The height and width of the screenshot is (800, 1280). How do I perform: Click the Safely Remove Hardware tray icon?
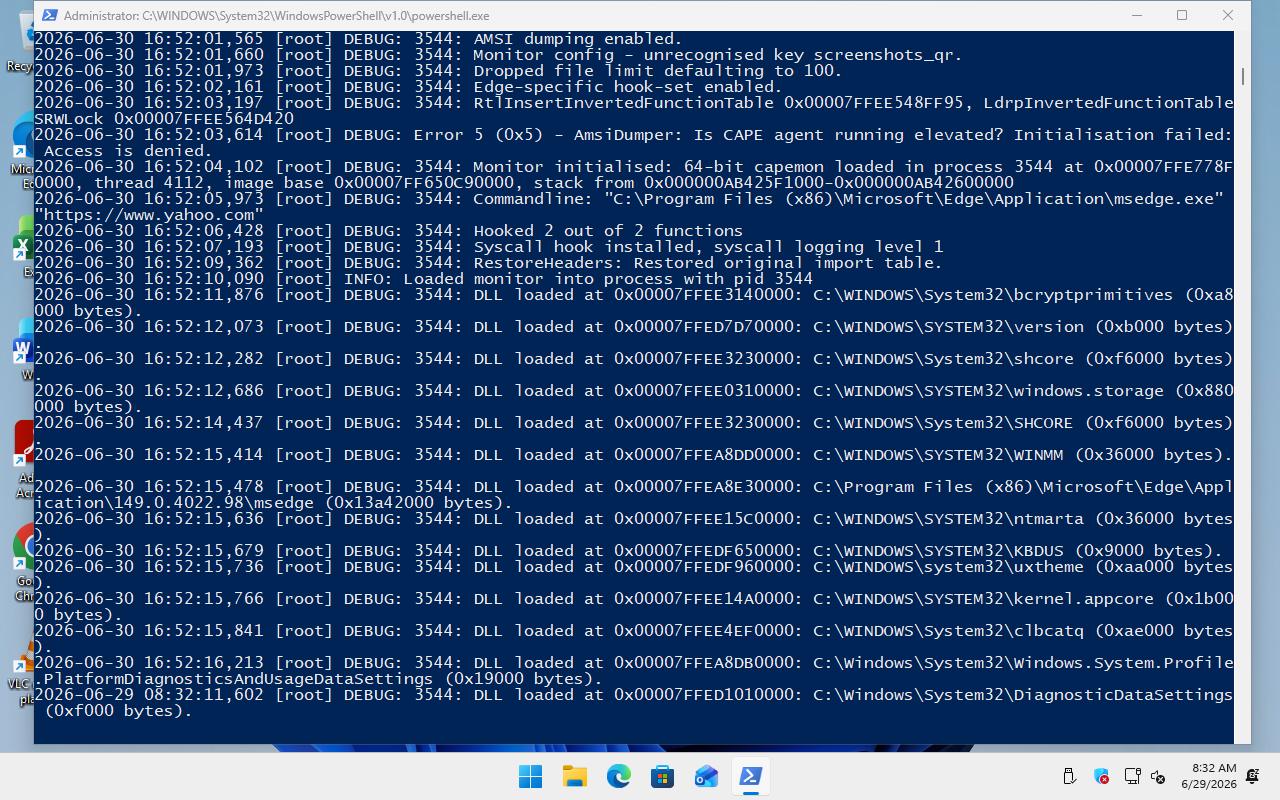(1069, 776)
